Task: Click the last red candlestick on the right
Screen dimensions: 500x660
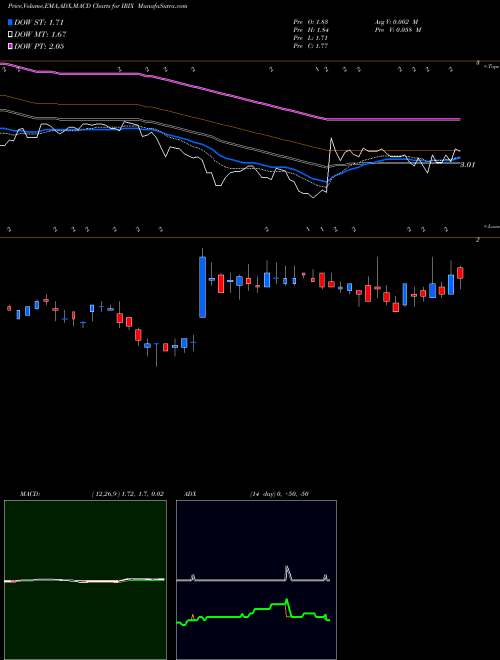Action: pyautogui.click(x=460, y=273)
